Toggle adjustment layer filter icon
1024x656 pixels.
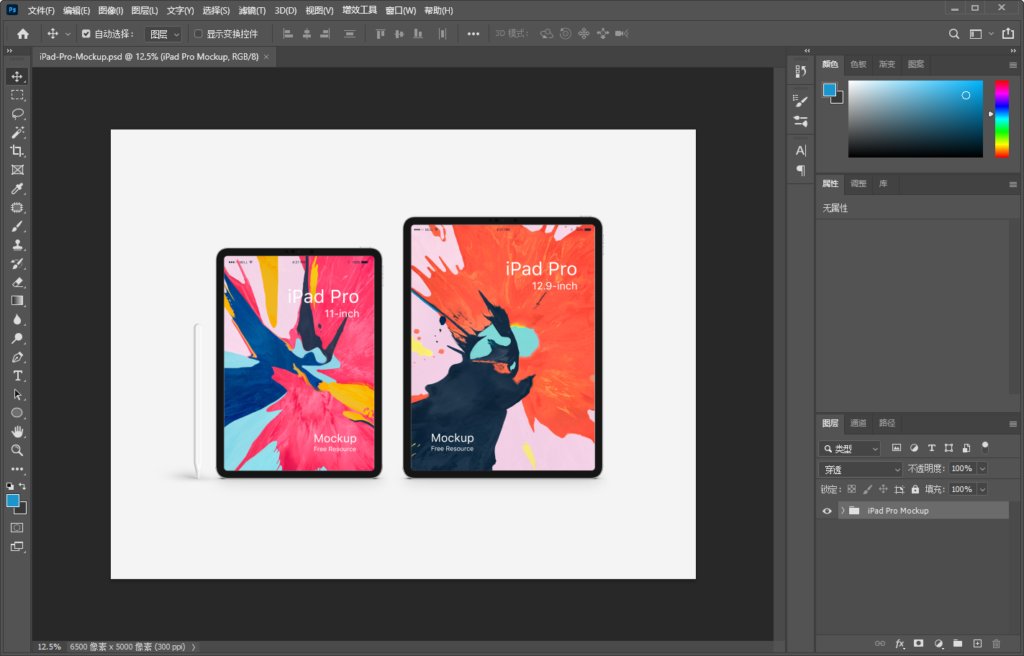click(x=914, y=448)
